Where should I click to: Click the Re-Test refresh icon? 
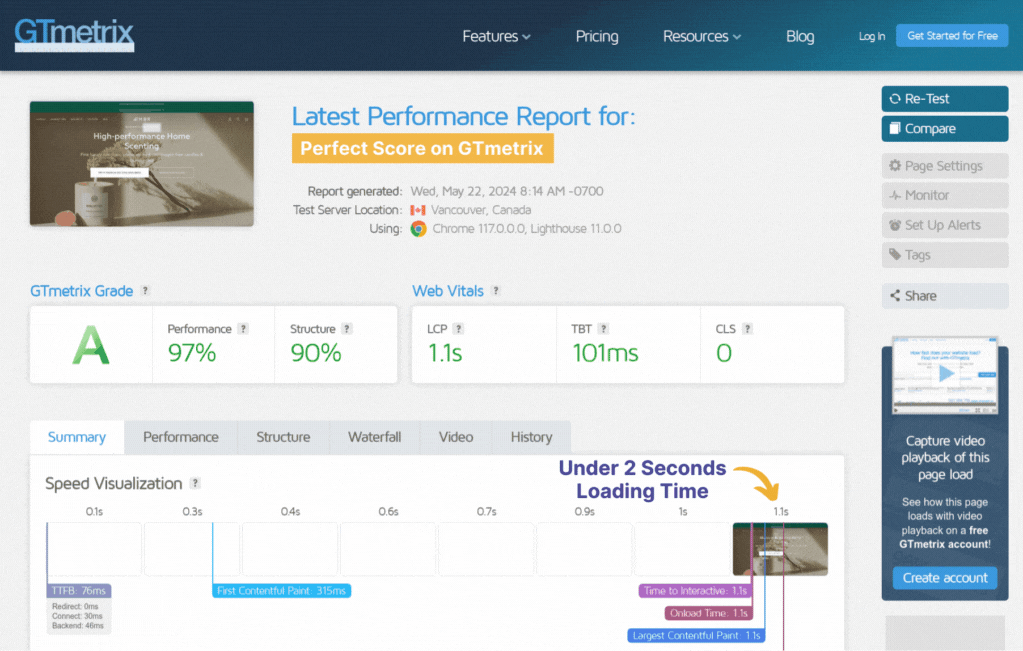pos(895,98)
